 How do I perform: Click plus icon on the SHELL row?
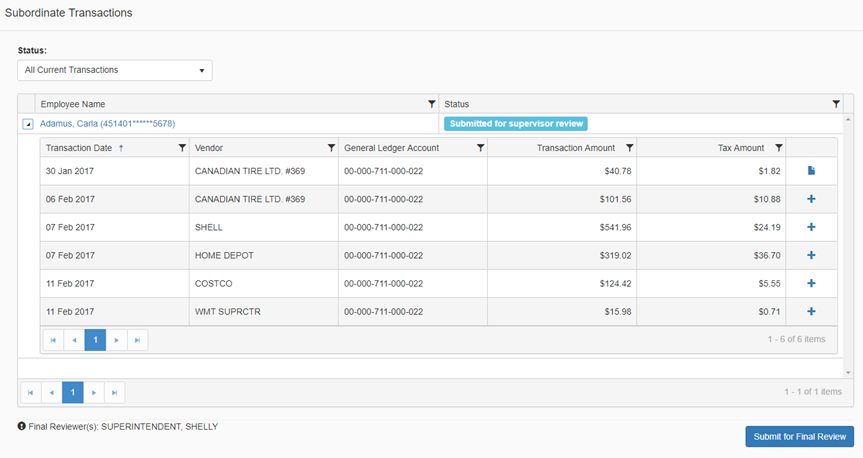tap(811, 227)
